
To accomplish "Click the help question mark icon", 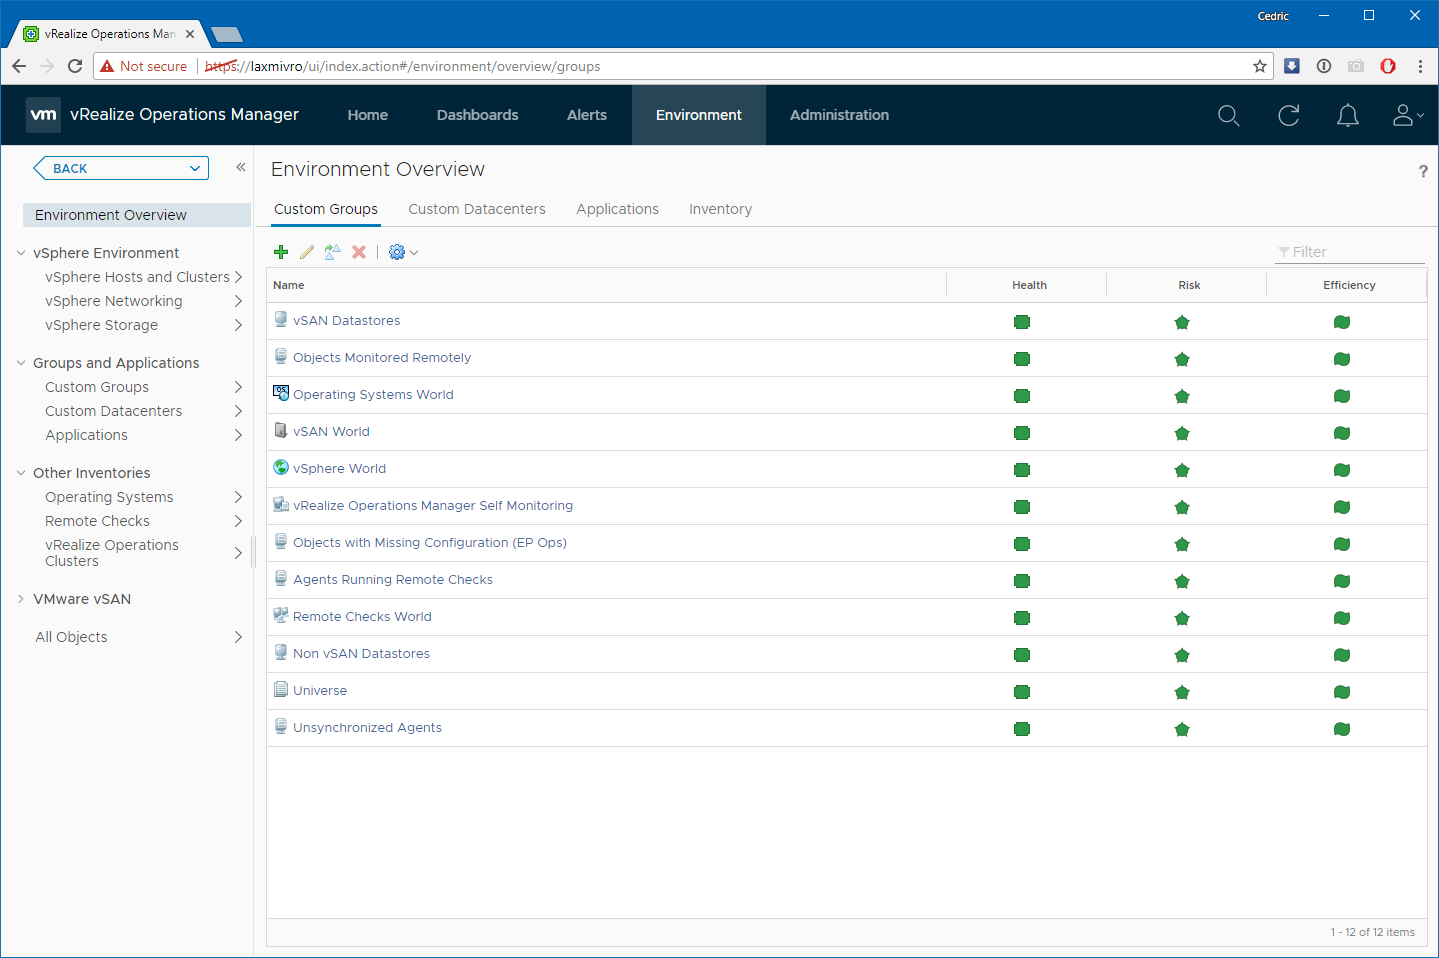I will [1423, 171].
